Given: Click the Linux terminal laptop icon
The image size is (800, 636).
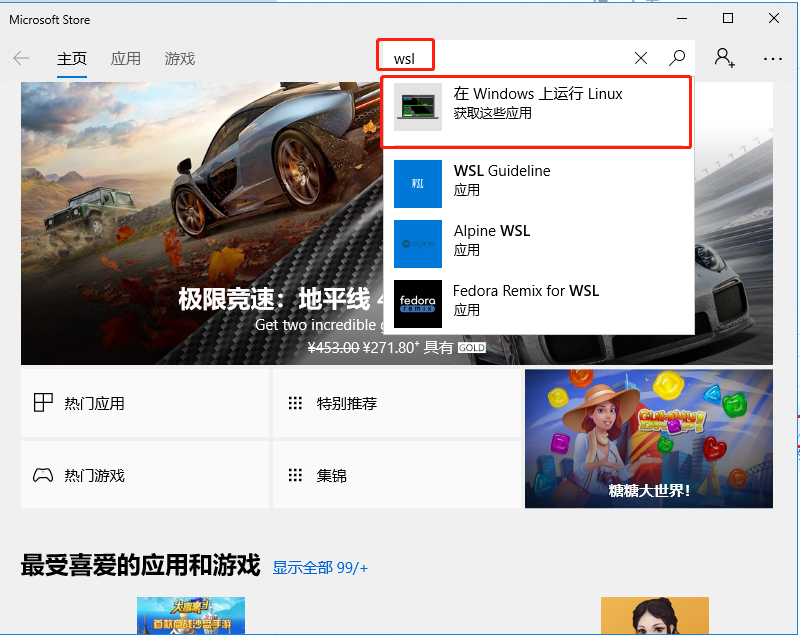Looking at the screenshot, I should (x=418, y=107).
